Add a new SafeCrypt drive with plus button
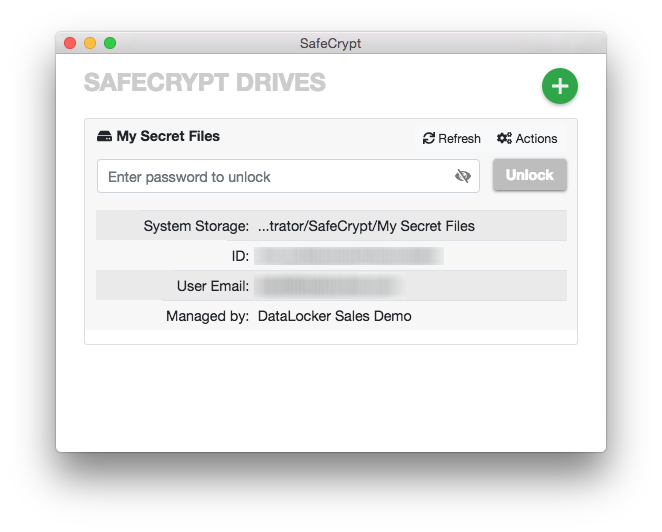This screenshot has width=662, height=532. tap(559, 86)
